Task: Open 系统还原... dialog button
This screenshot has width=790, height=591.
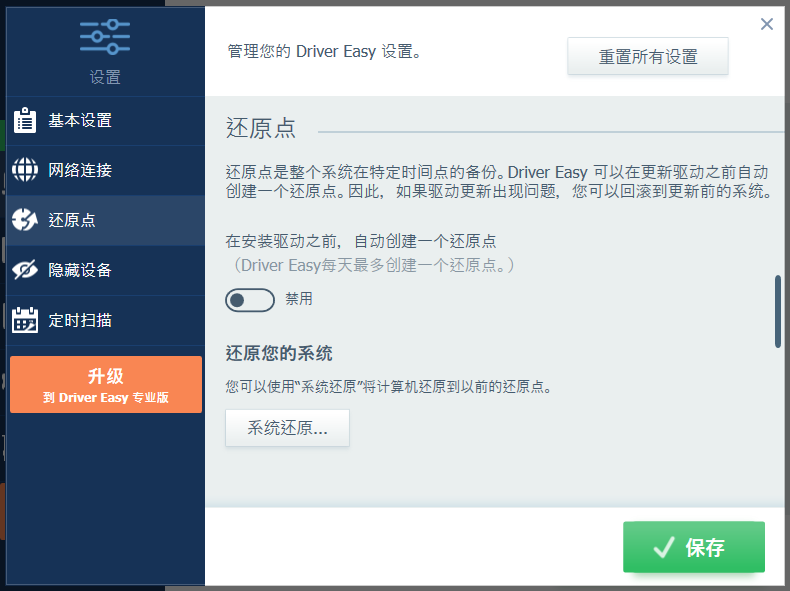Action: [x=287, y=428]
